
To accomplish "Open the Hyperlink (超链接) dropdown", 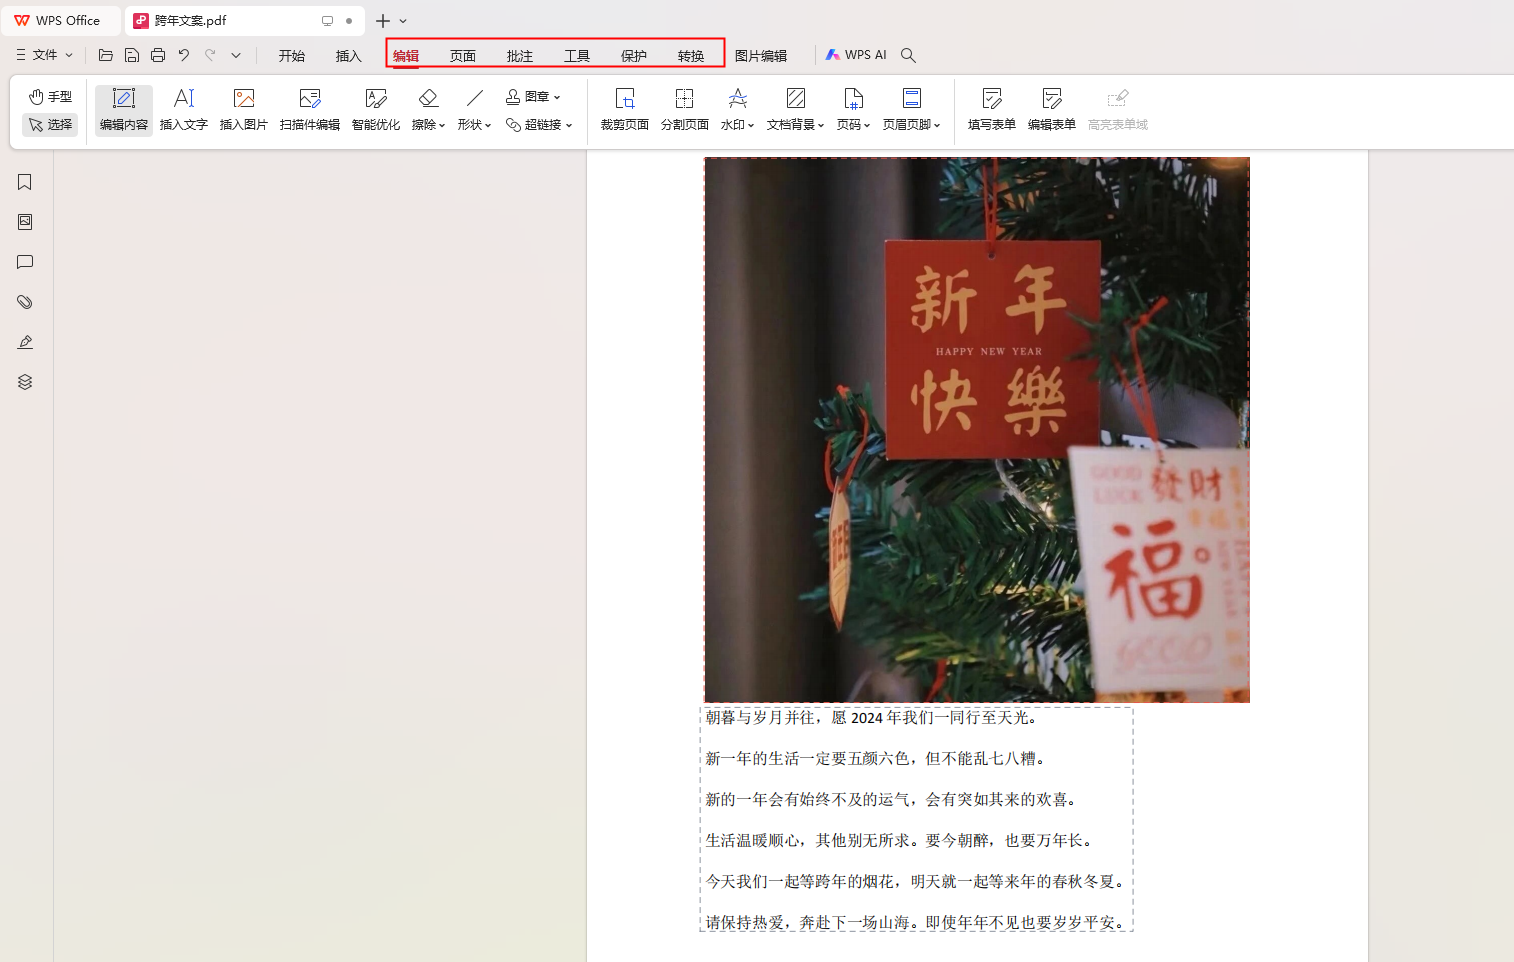I will [x=539, y=125].
